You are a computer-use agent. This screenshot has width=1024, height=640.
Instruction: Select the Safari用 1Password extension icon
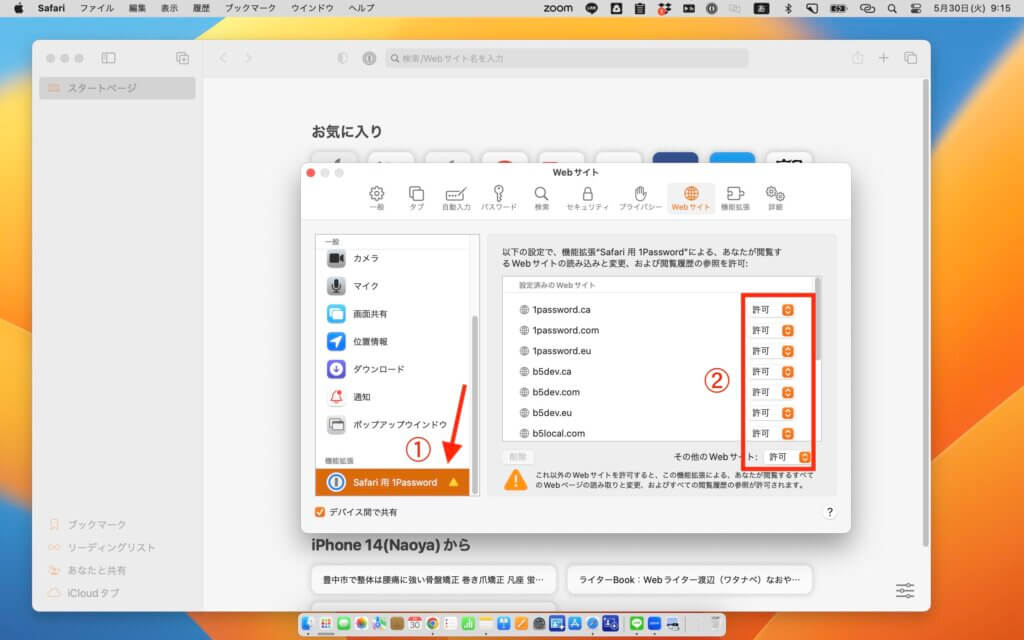click(x=336, y=482)
